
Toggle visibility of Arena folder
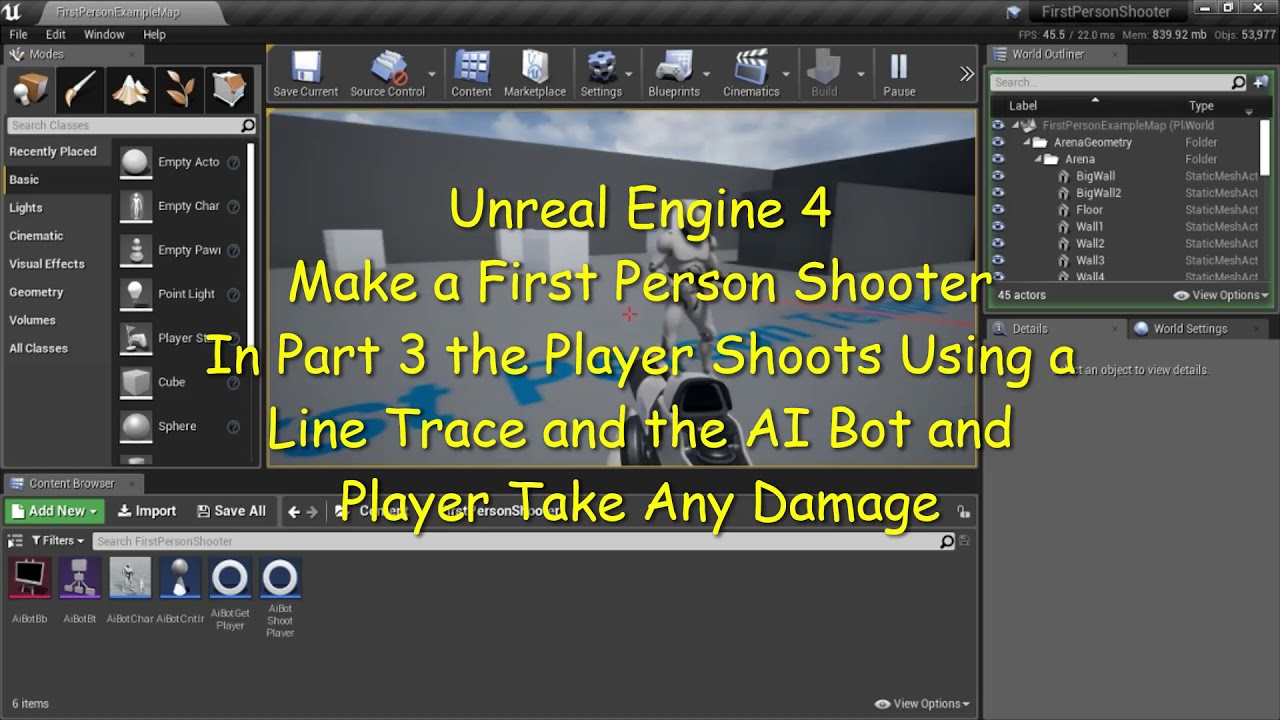pos(998,159)
